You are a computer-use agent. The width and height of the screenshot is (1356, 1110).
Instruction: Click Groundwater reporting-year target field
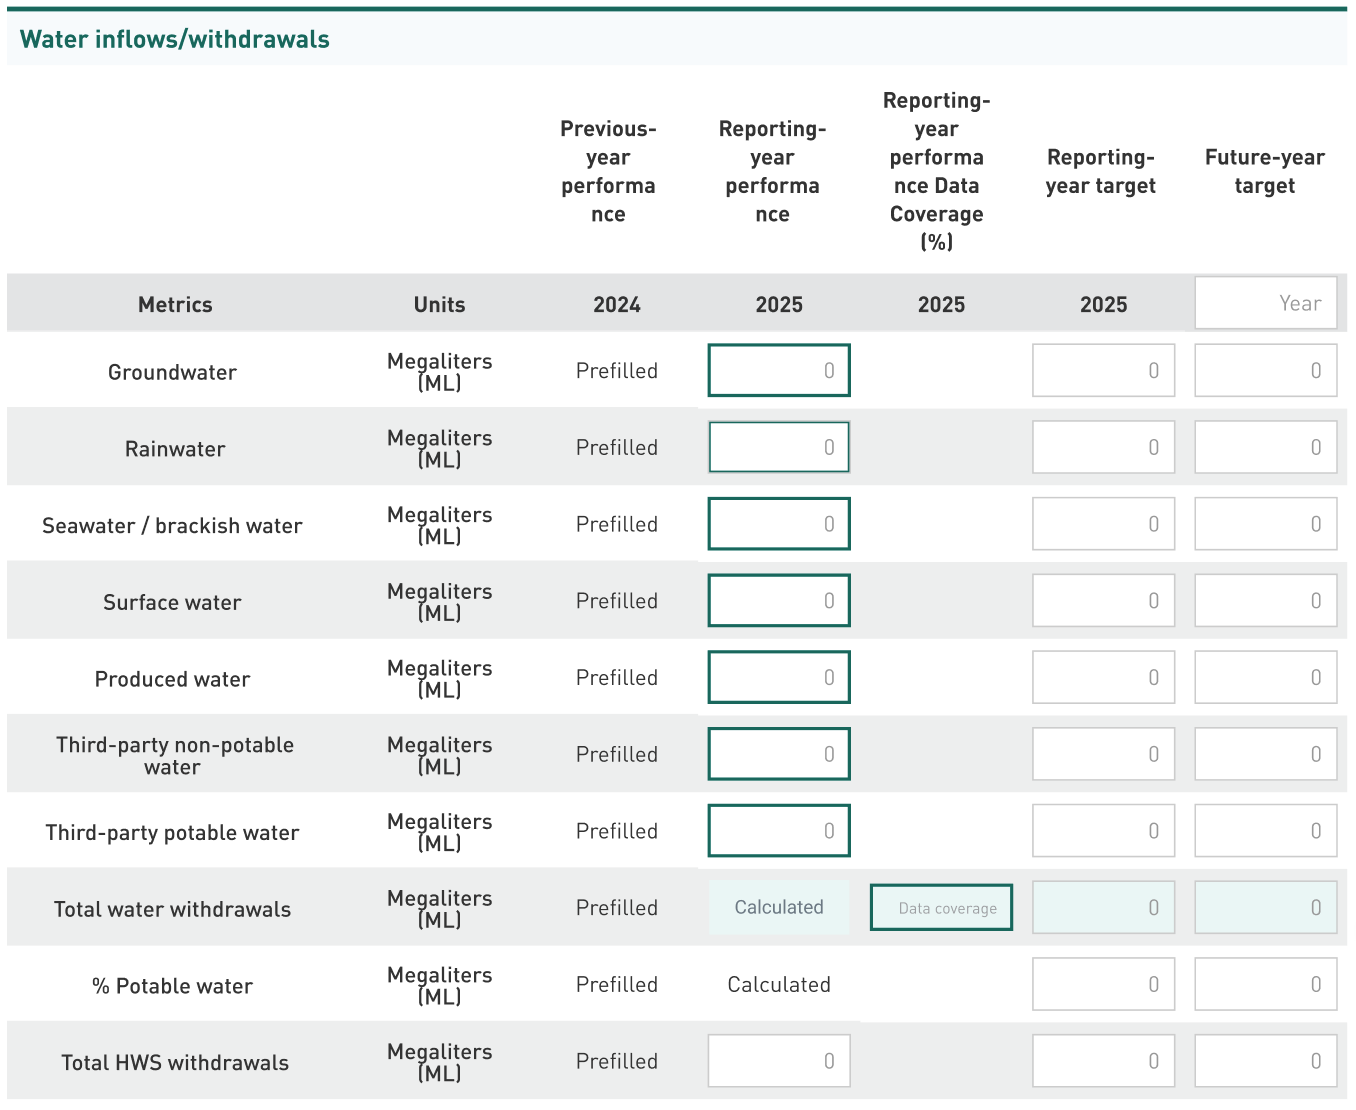point(1103,370)
